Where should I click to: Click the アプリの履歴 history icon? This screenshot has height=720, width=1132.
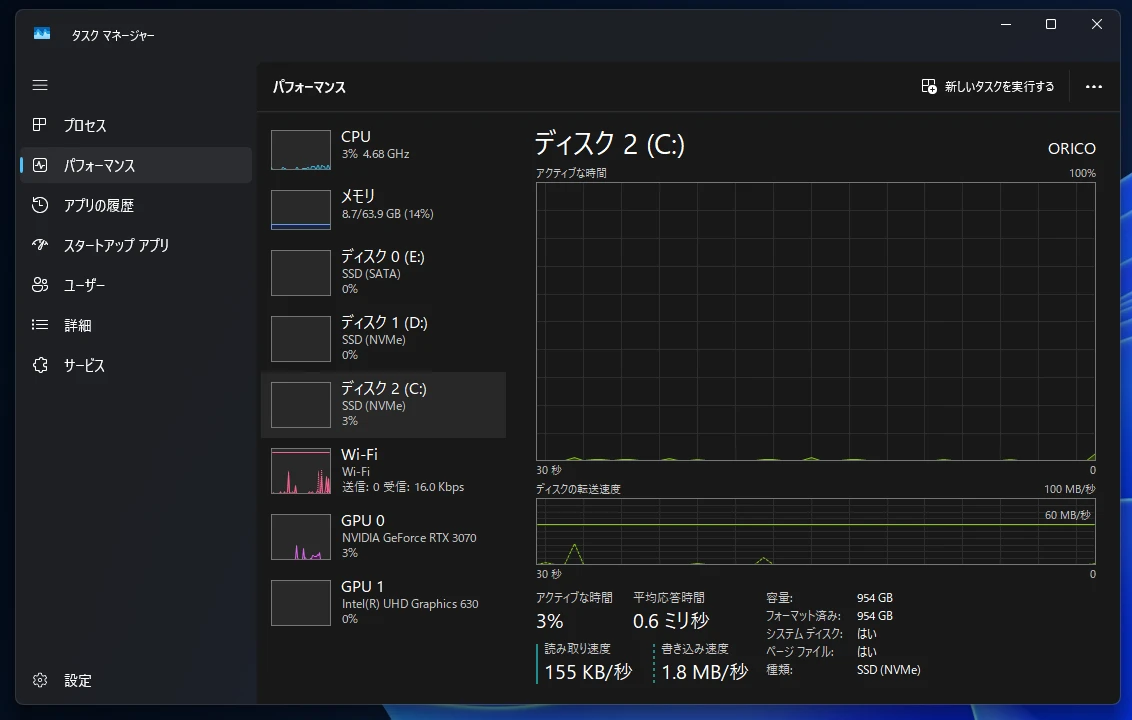pos(40,206)
